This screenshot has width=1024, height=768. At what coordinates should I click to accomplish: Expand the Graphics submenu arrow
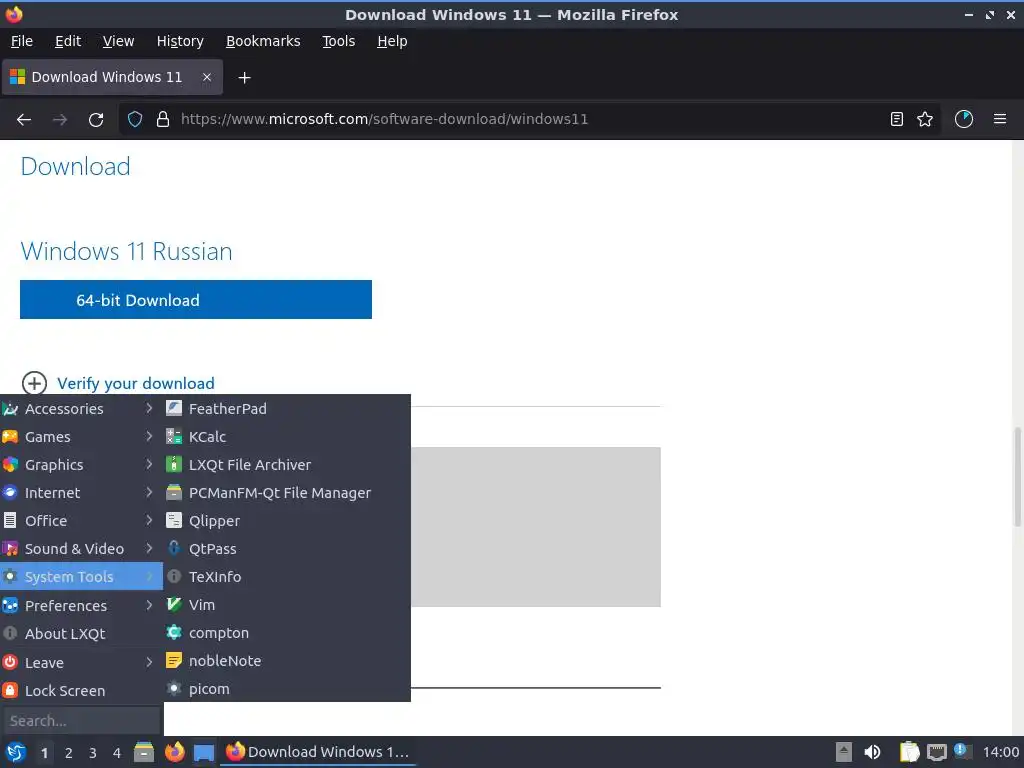[x=149, y=464]
